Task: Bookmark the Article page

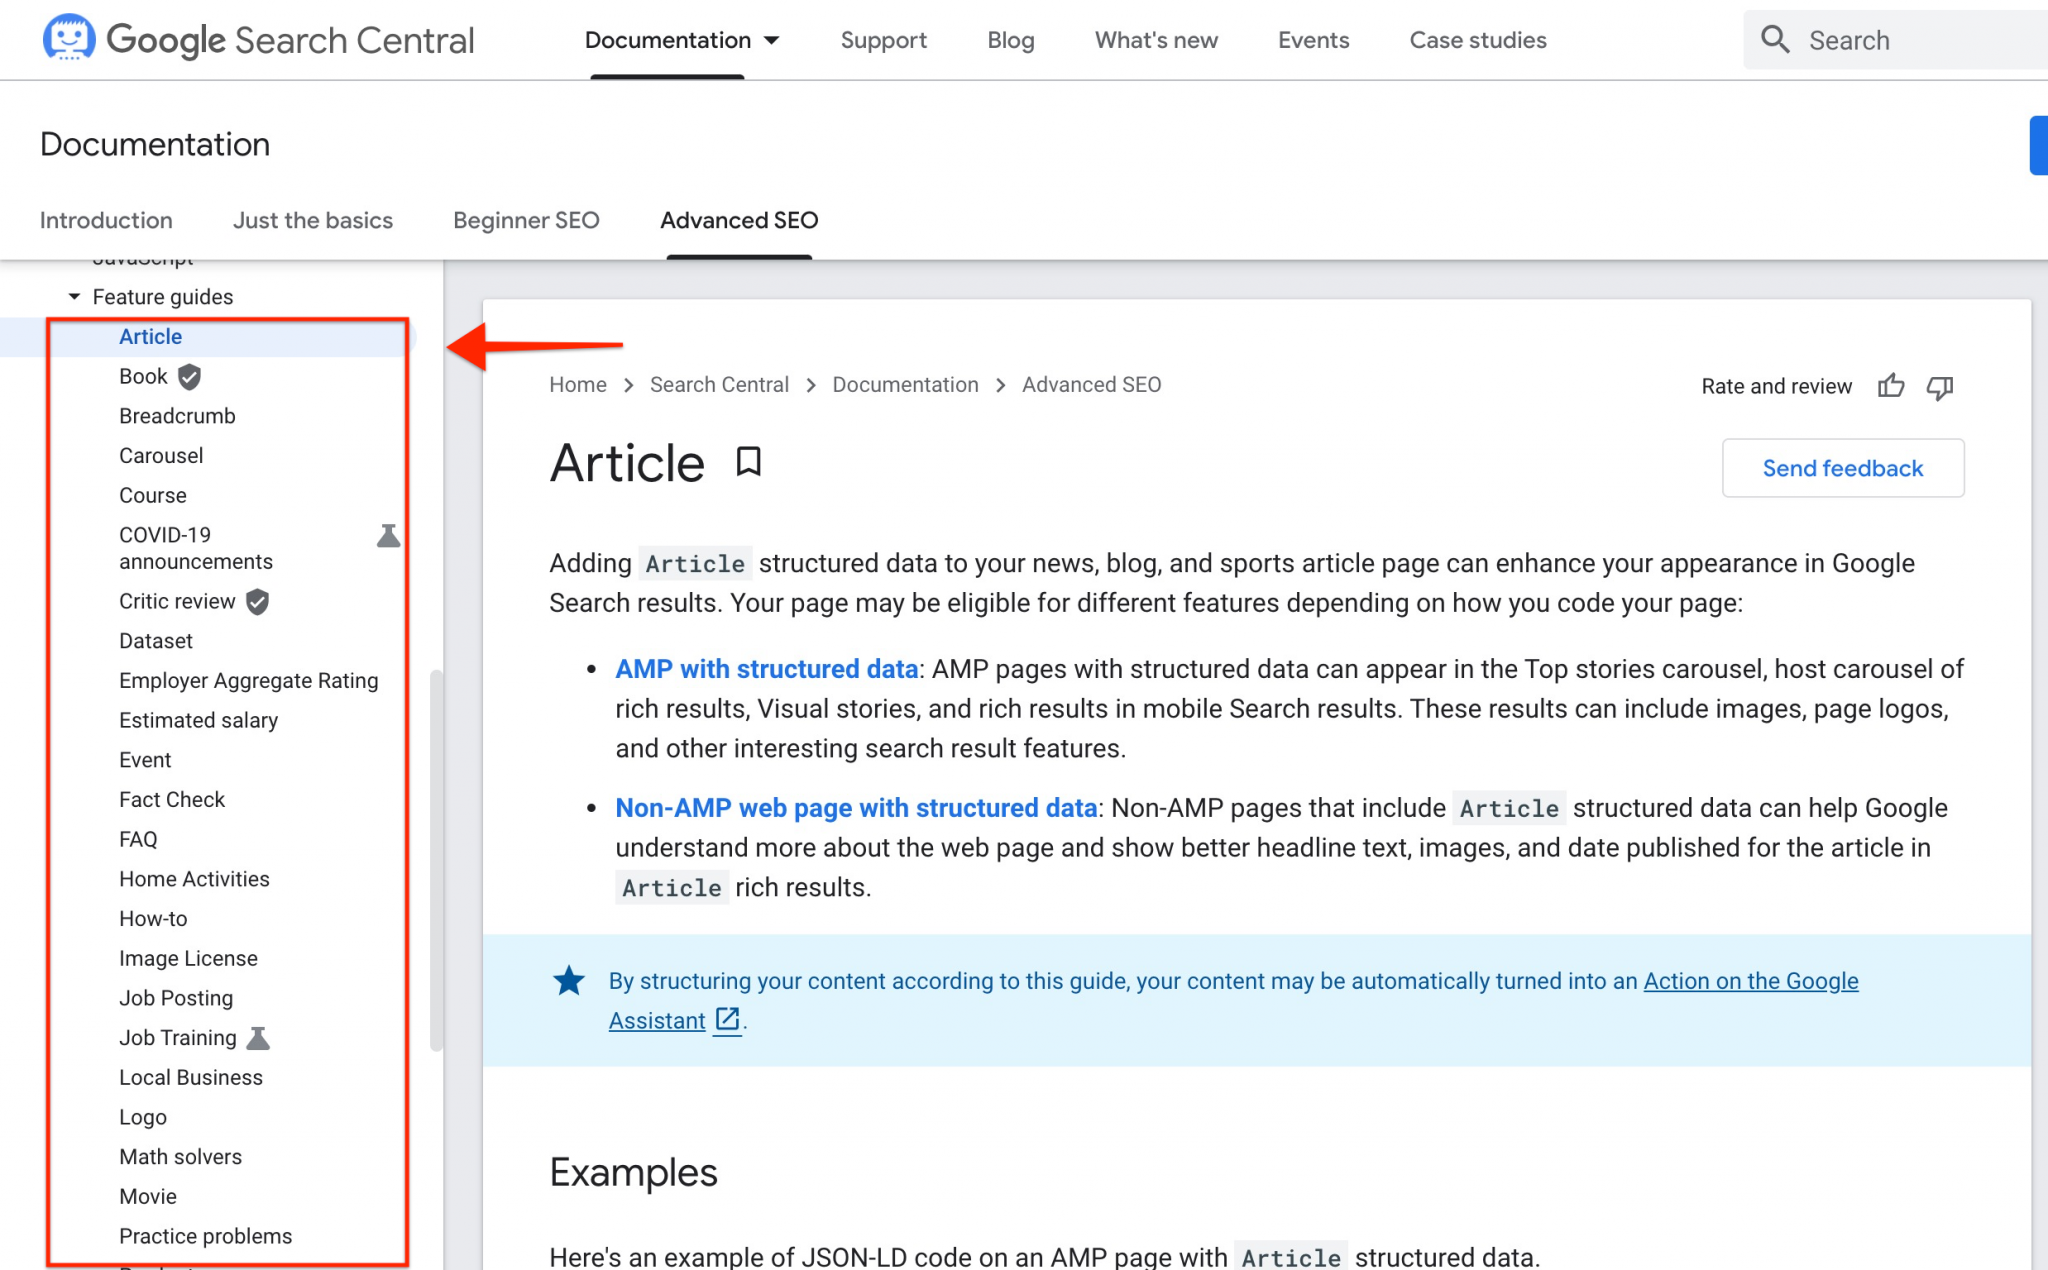Action: (748, 462)
